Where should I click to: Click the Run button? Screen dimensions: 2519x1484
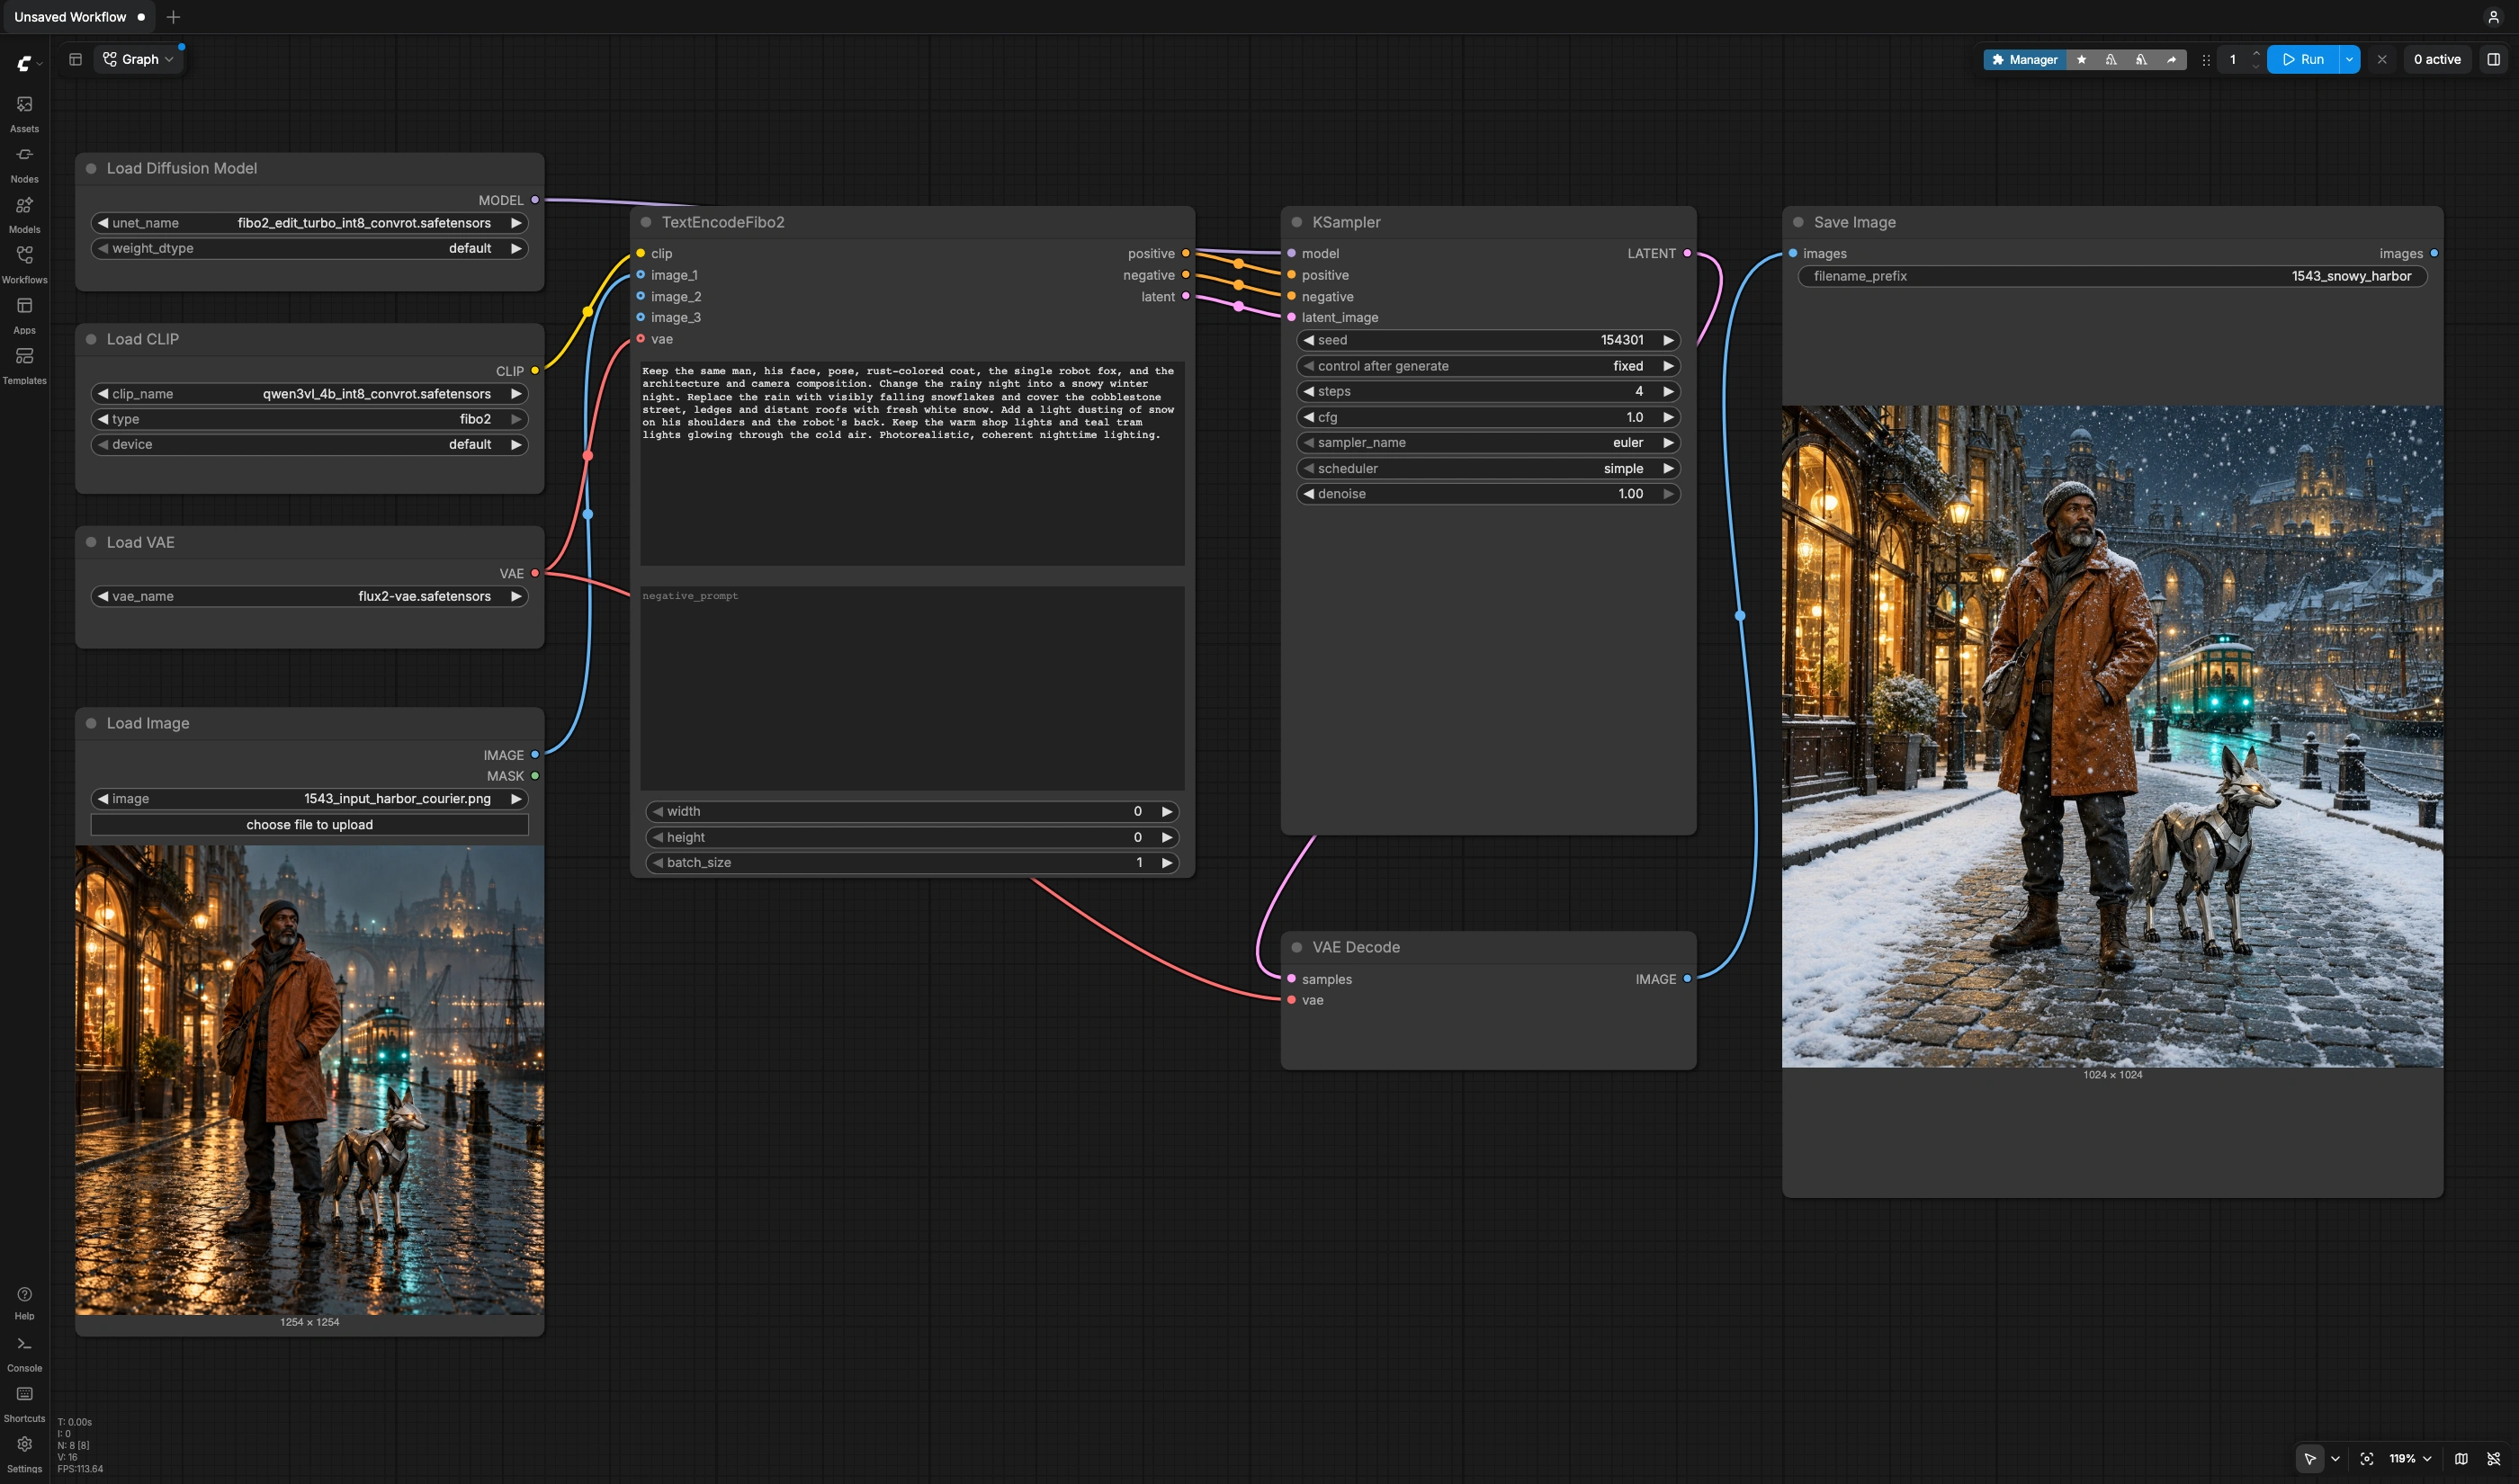coord(2302,59)
